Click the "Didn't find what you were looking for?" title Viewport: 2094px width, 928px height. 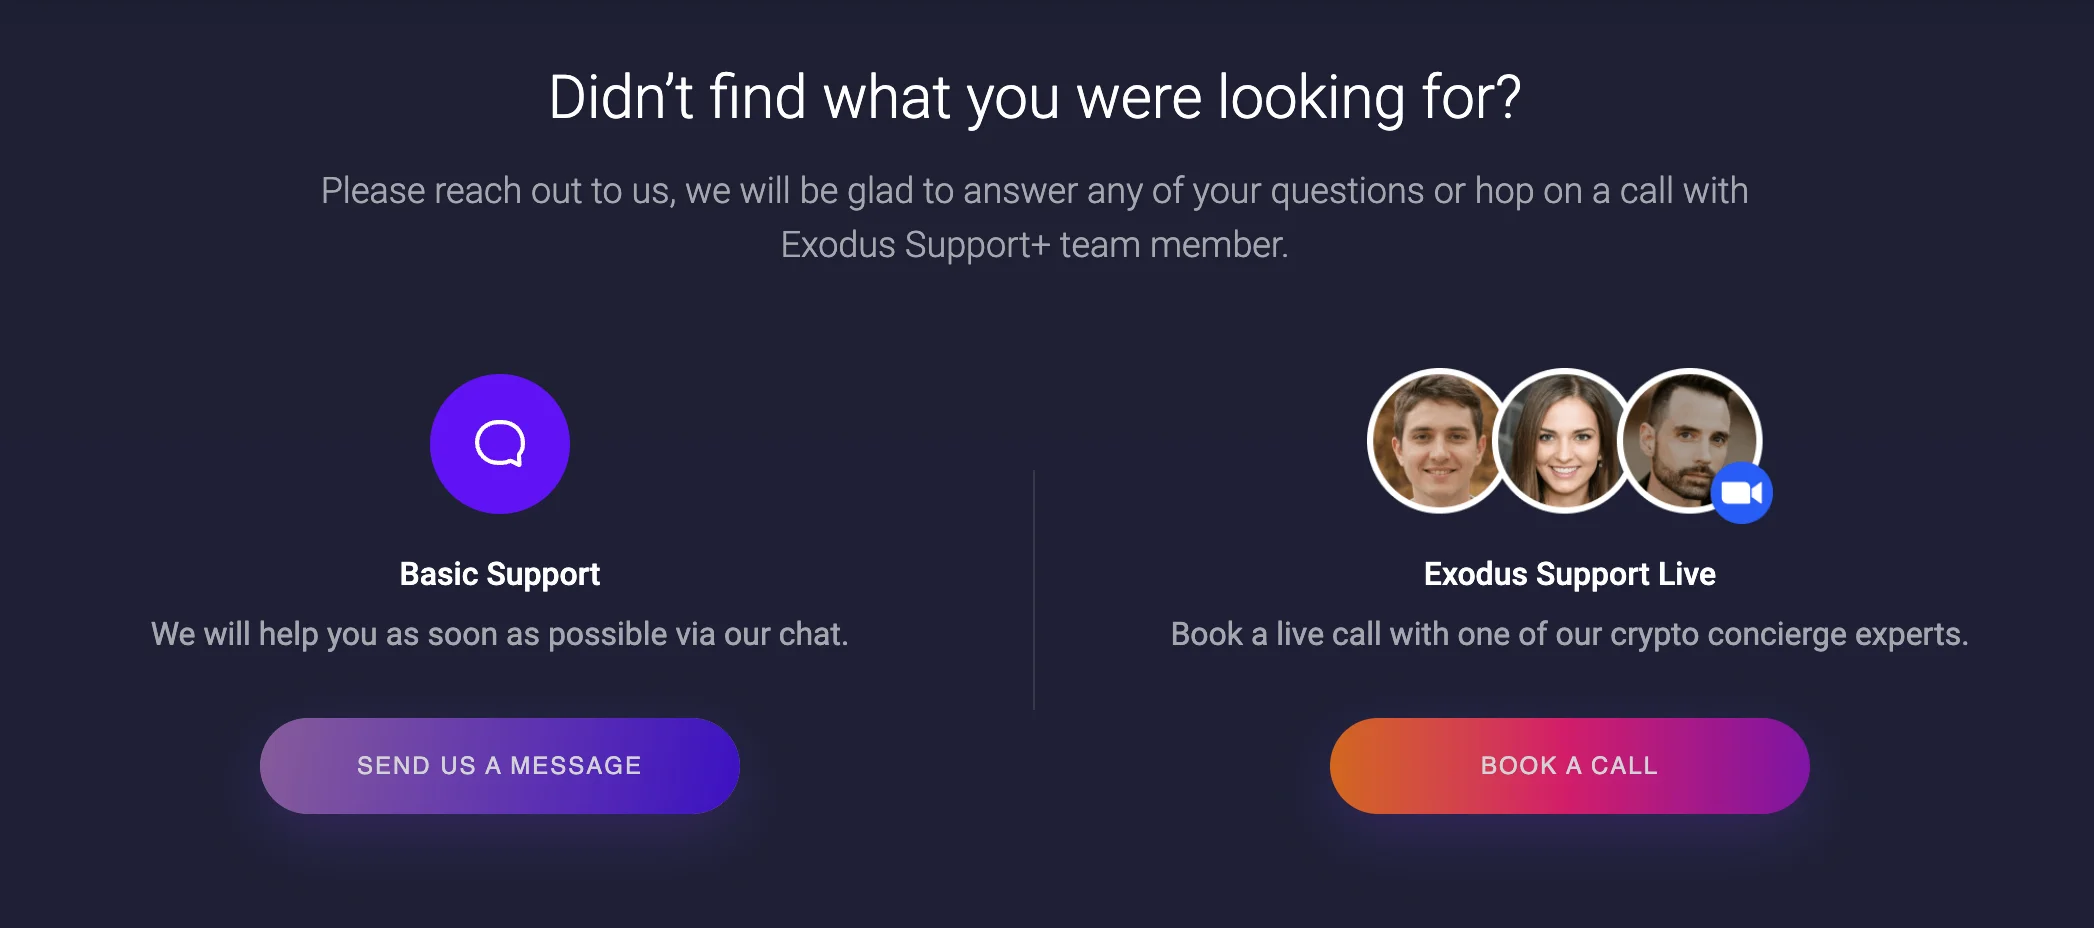(1034, 98)
